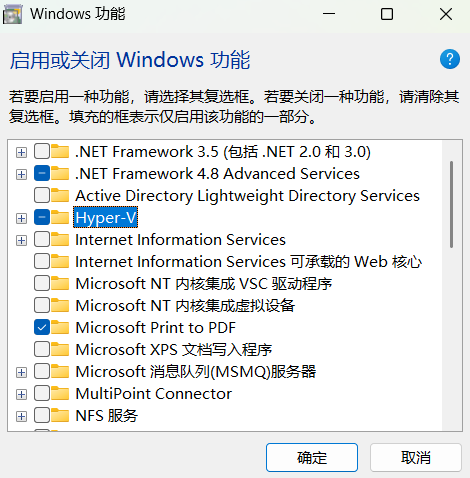Click the 确定 button
The width and height of the screenshot is (470, 478).
click(312, 457)
